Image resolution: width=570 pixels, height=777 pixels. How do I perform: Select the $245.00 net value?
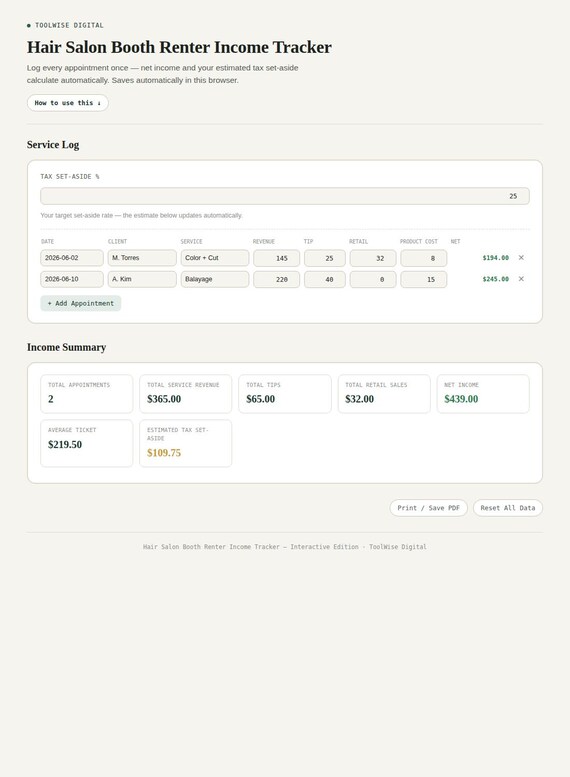point(495,279)
